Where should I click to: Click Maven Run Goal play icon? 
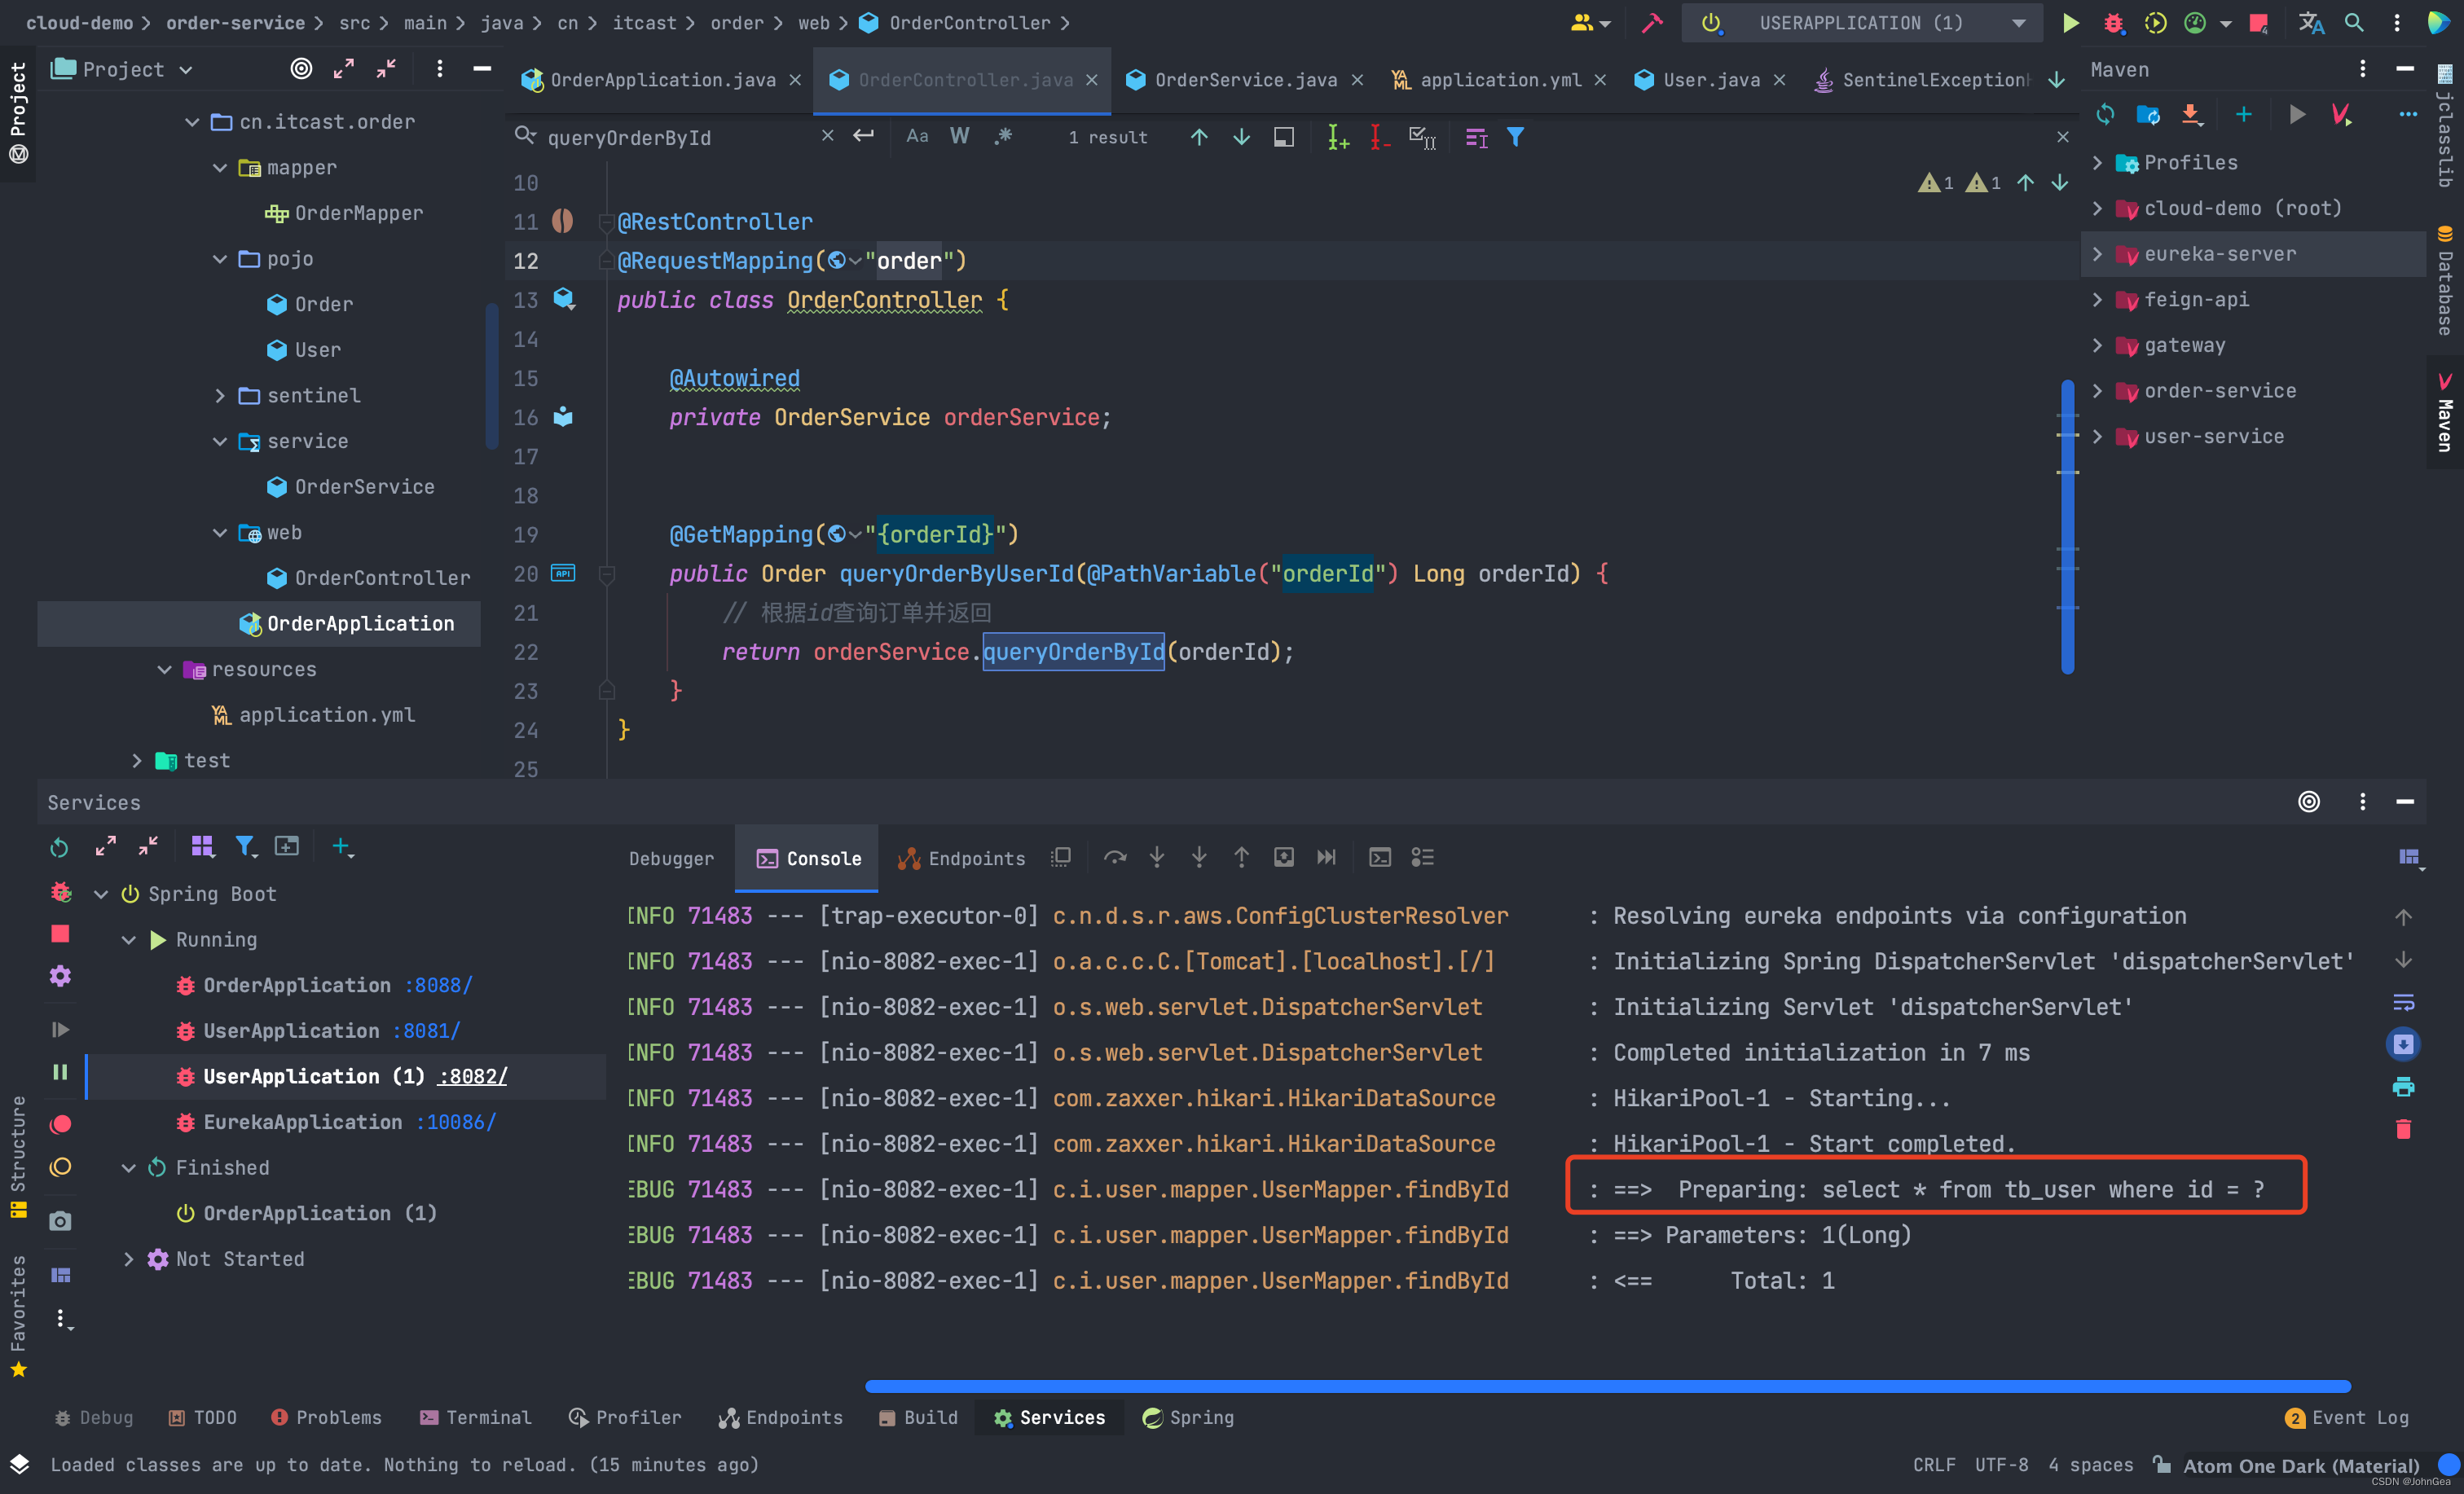(2297, 115)
